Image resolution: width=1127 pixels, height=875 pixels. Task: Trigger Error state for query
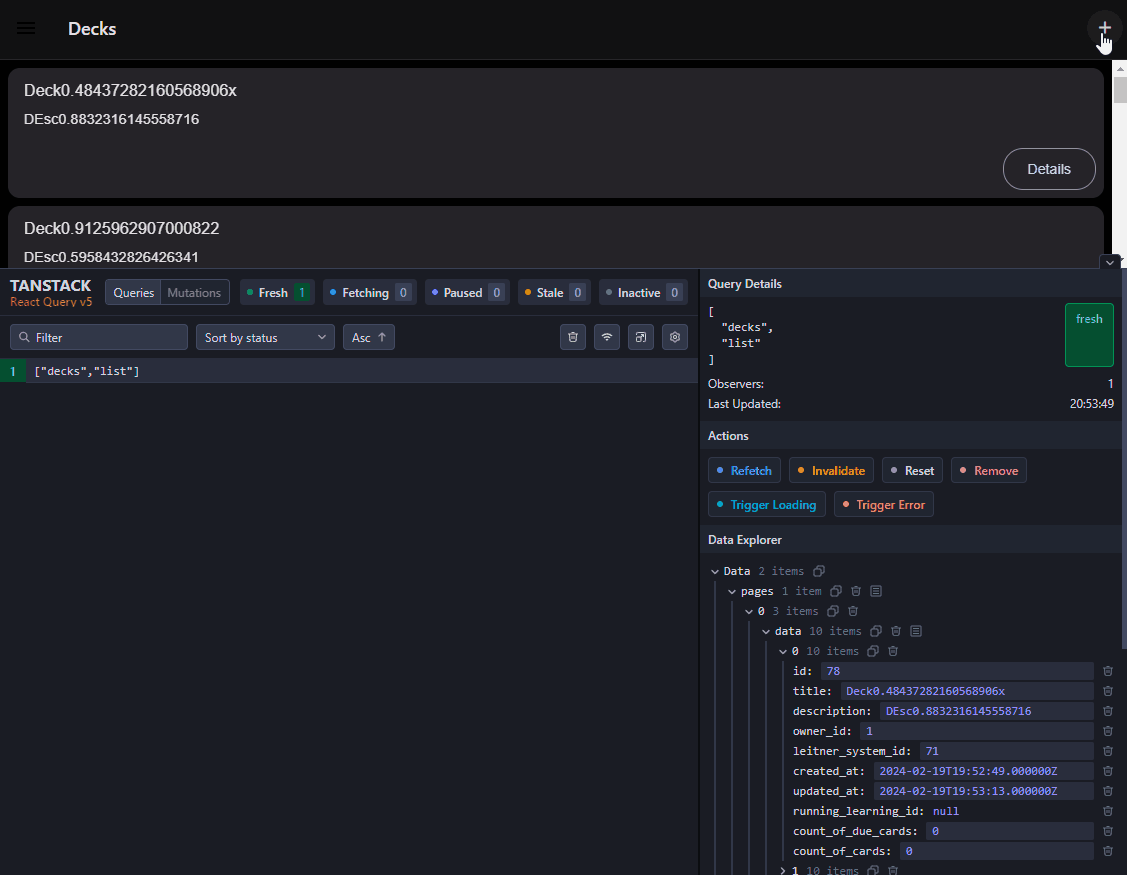883,504
